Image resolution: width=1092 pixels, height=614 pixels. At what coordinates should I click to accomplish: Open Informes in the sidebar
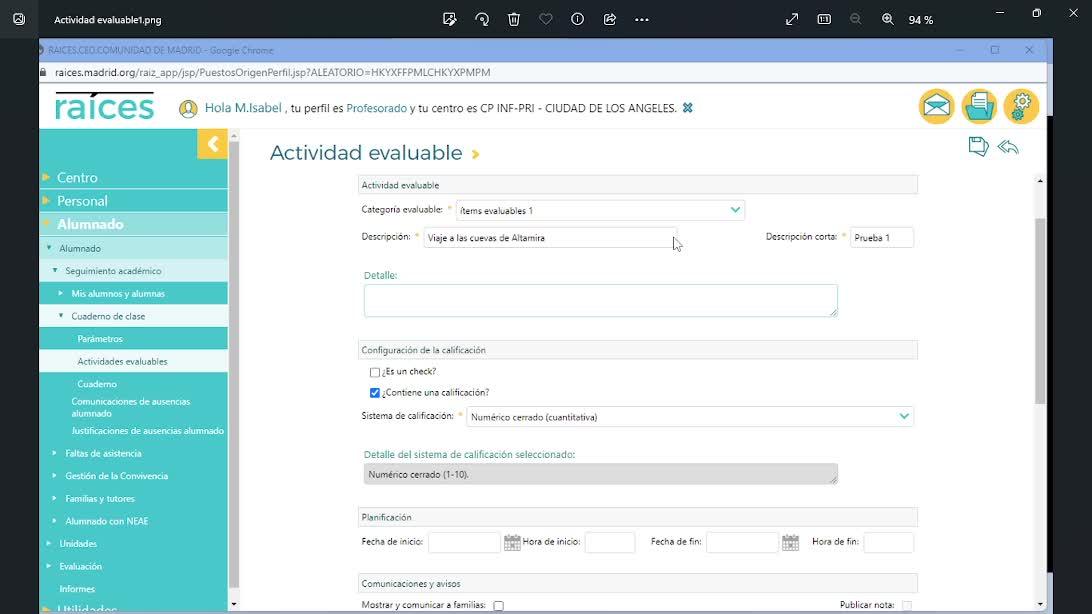click(77, 589)
